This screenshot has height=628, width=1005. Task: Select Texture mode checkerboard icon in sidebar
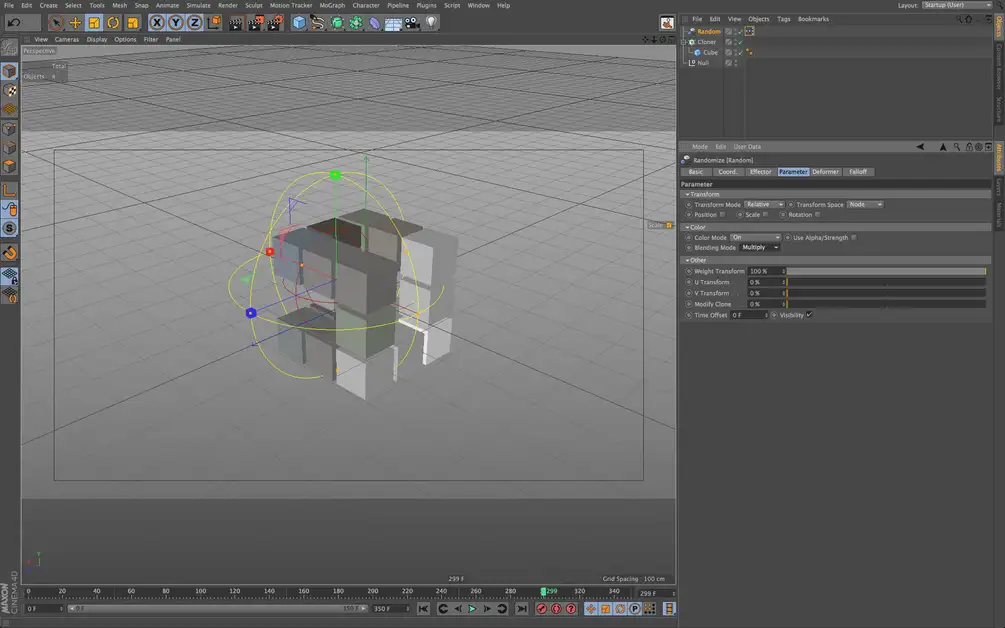tap(9, 90)
